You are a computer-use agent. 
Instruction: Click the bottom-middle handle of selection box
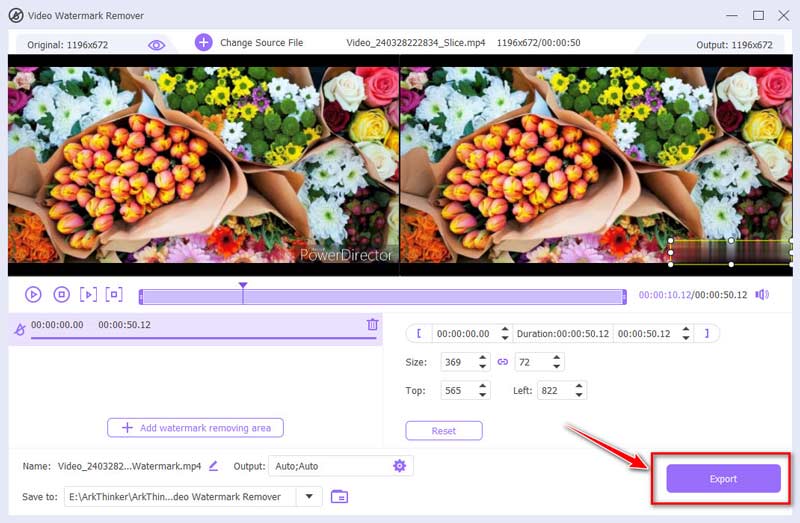tap(731, 264)
